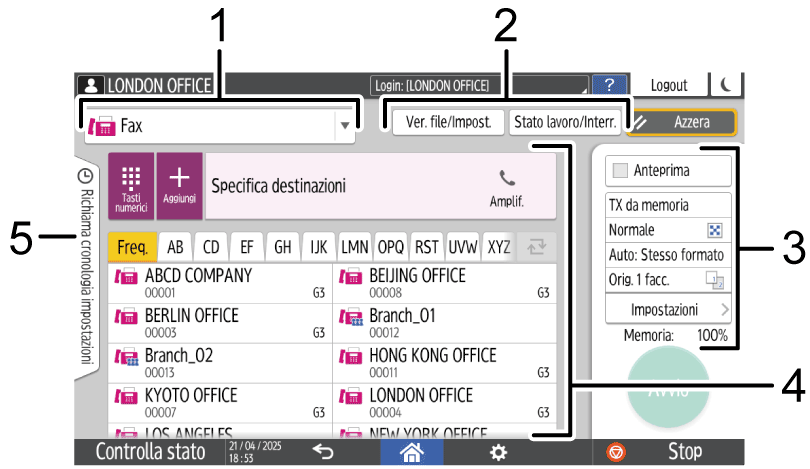Tap the Orig. 1 facc. pages icon
The height and width of the screenshot is (469, 810).
click(x=715, y=280)
